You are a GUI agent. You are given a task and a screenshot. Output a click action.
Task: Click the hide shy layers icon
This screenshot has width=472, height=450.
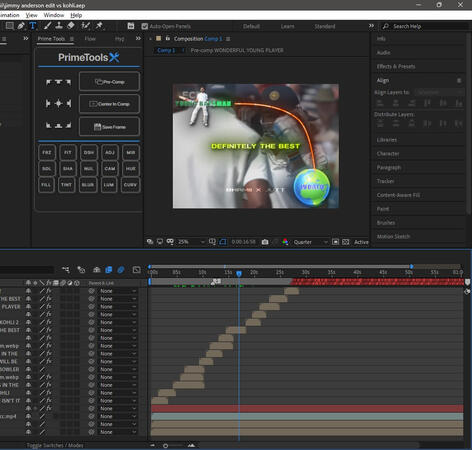97,270
